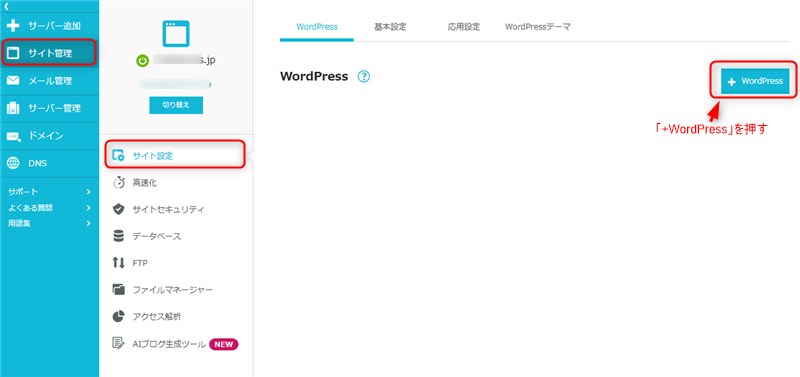Click the building icon for サーバー管理
The width and height of the screenshot is (800, 377).
13,108
